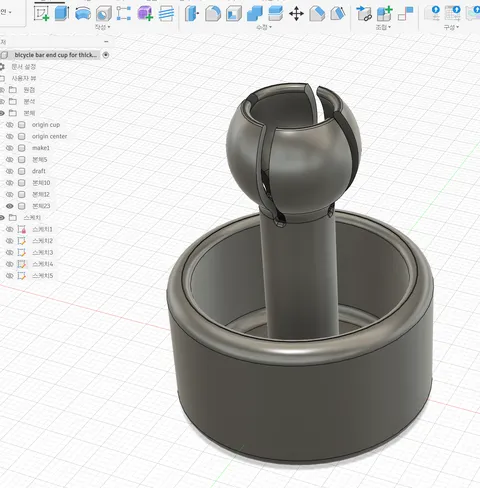Click the 스케치1 sketch icon
Viewport: 480px width, 488px height.
[x=22, y=229]
